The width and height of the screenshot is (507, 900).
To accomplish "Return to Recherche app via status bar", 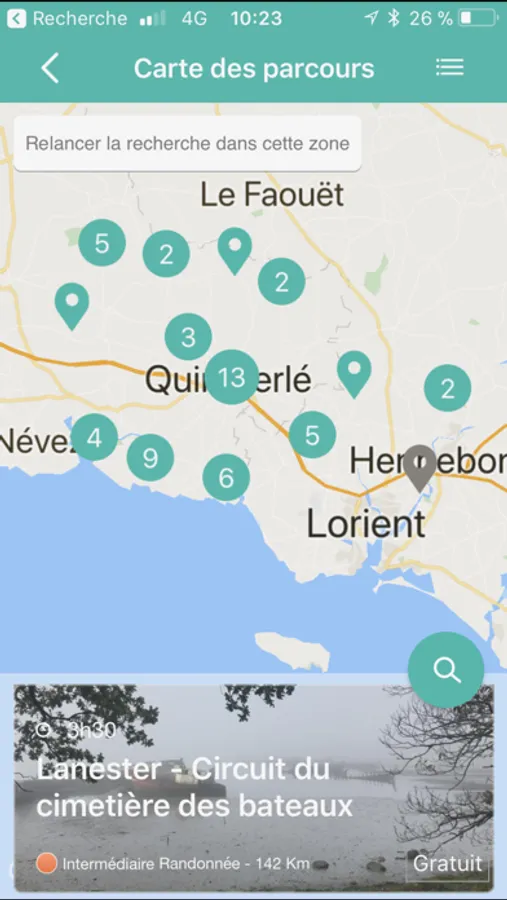I will [67, 18].
